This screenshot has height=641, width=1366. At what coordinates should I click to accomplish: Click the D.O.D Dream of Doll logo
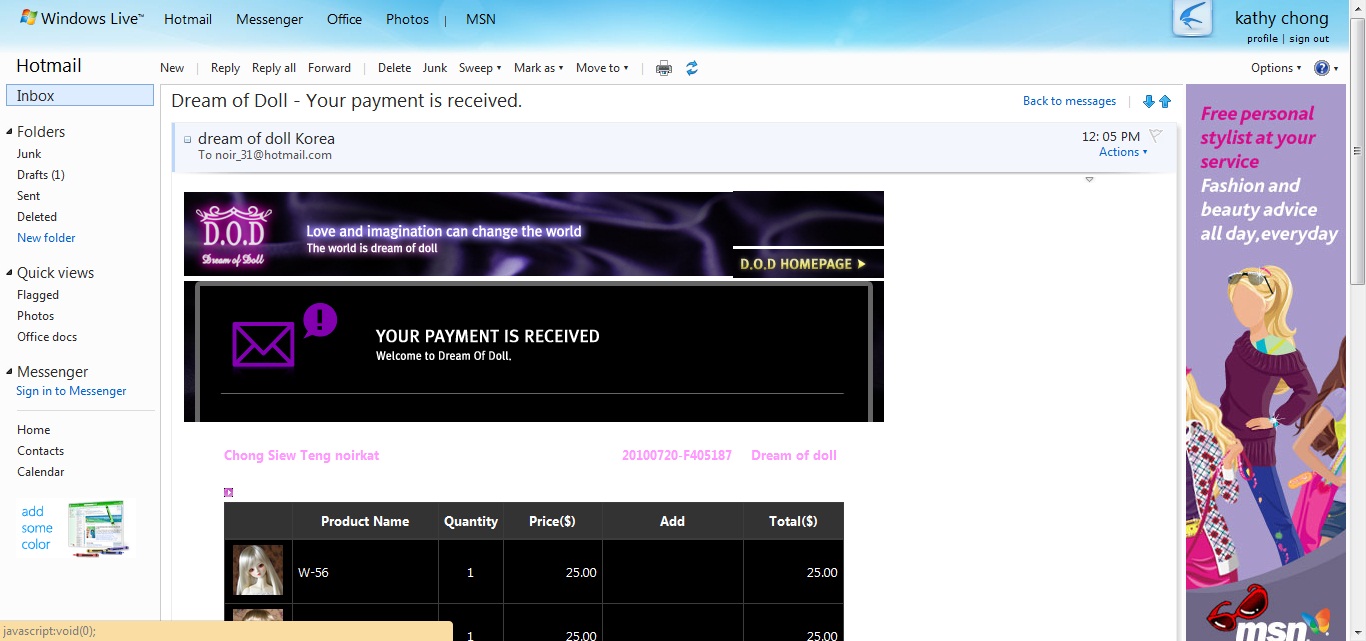tap(234, 235)
